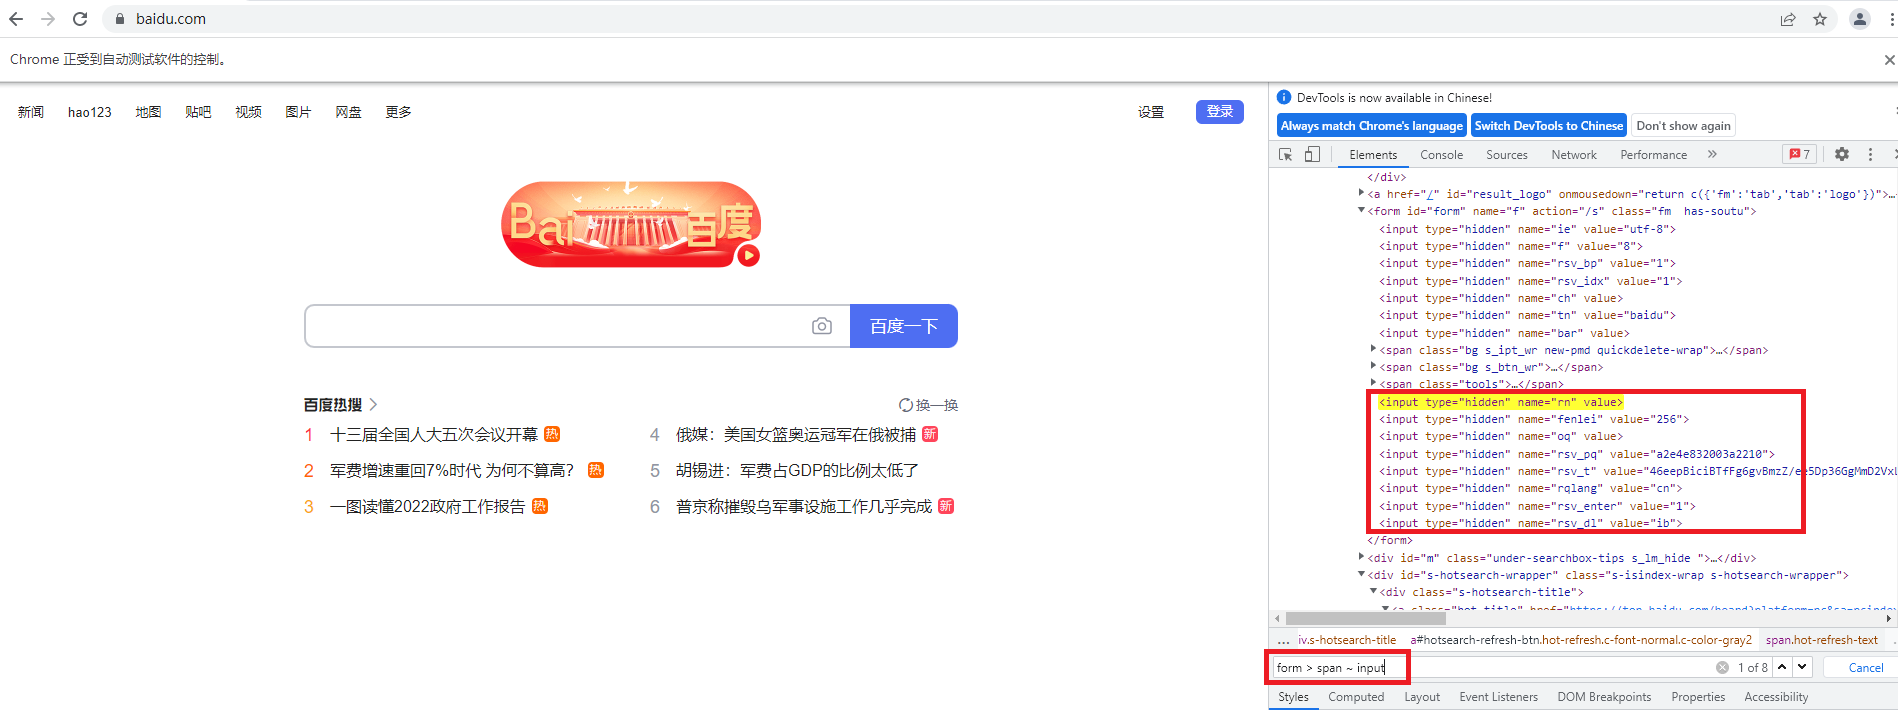Screen dimensions: 1899x710
Task: Open the Properties pane tab
Action: pos(1698,697)
